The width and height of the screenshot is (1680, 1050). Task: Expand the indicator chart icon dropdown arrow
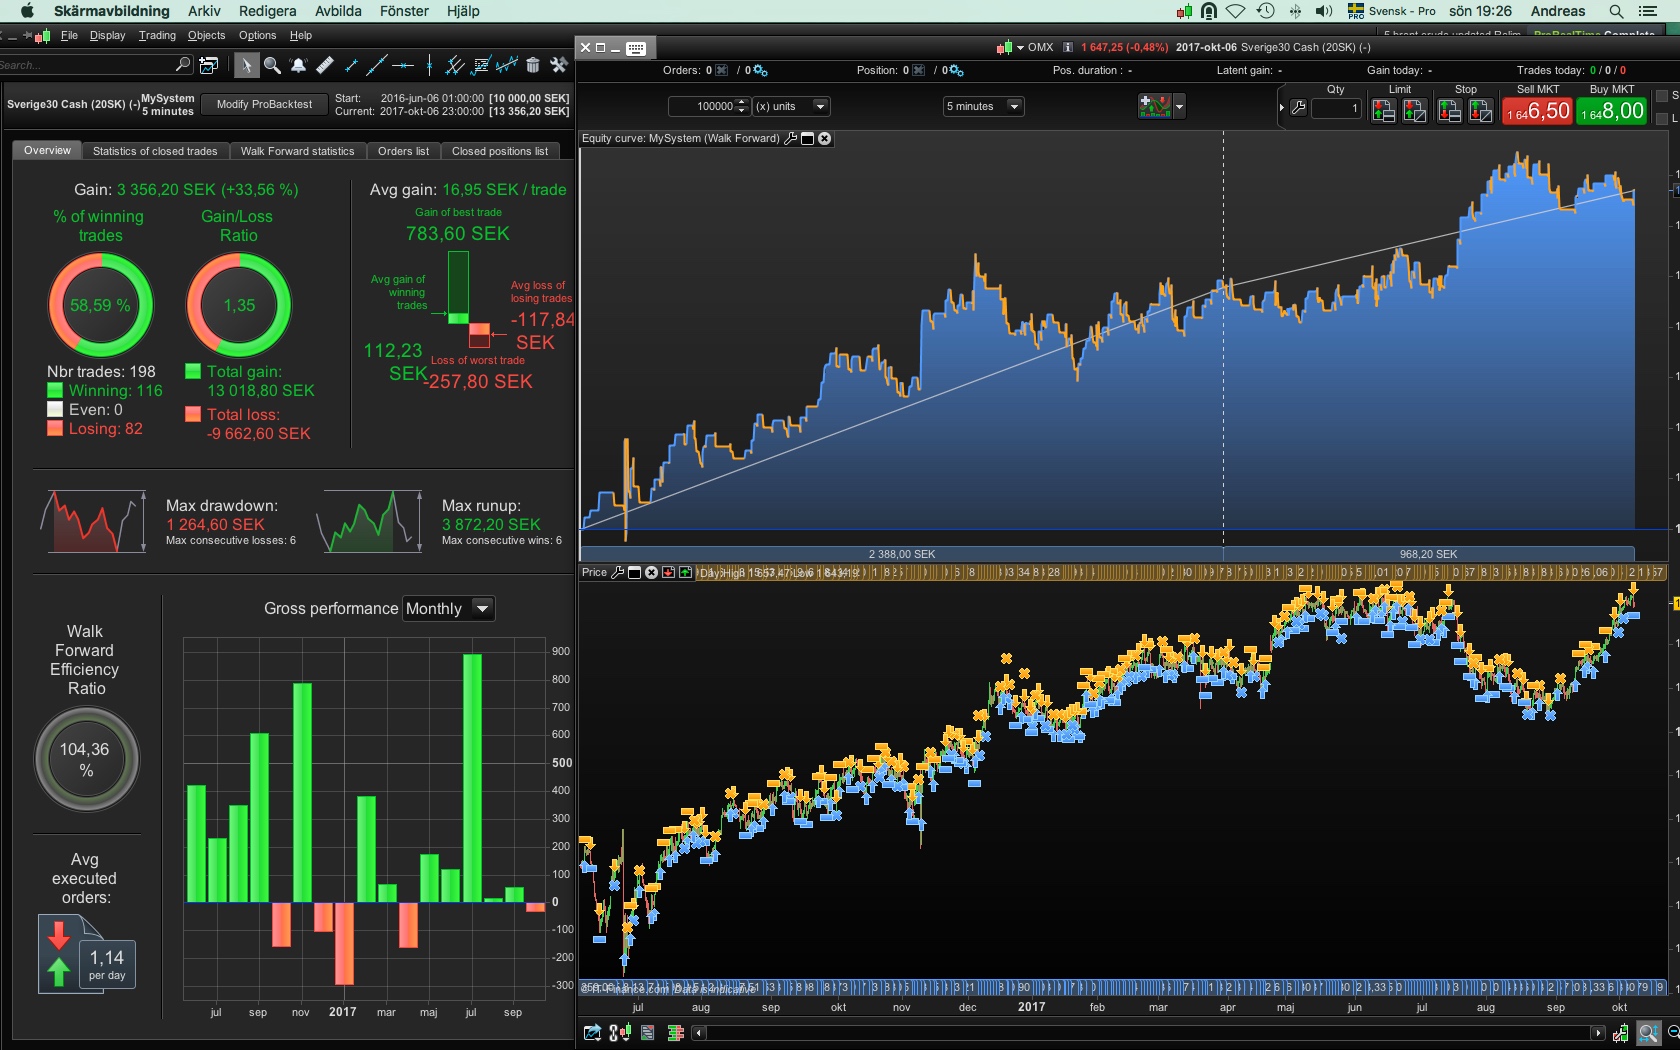point(1179,106)
